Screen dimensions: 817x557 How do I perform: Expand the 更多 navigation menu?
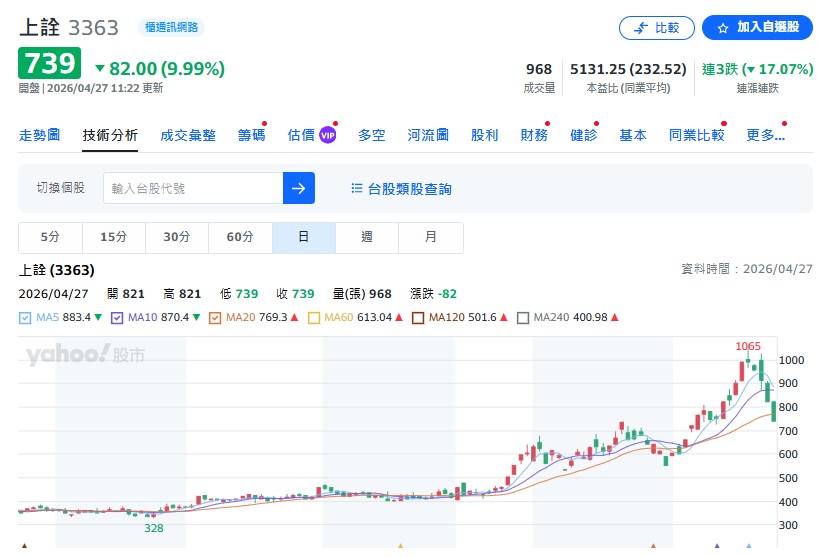click(x=765, y=135)
